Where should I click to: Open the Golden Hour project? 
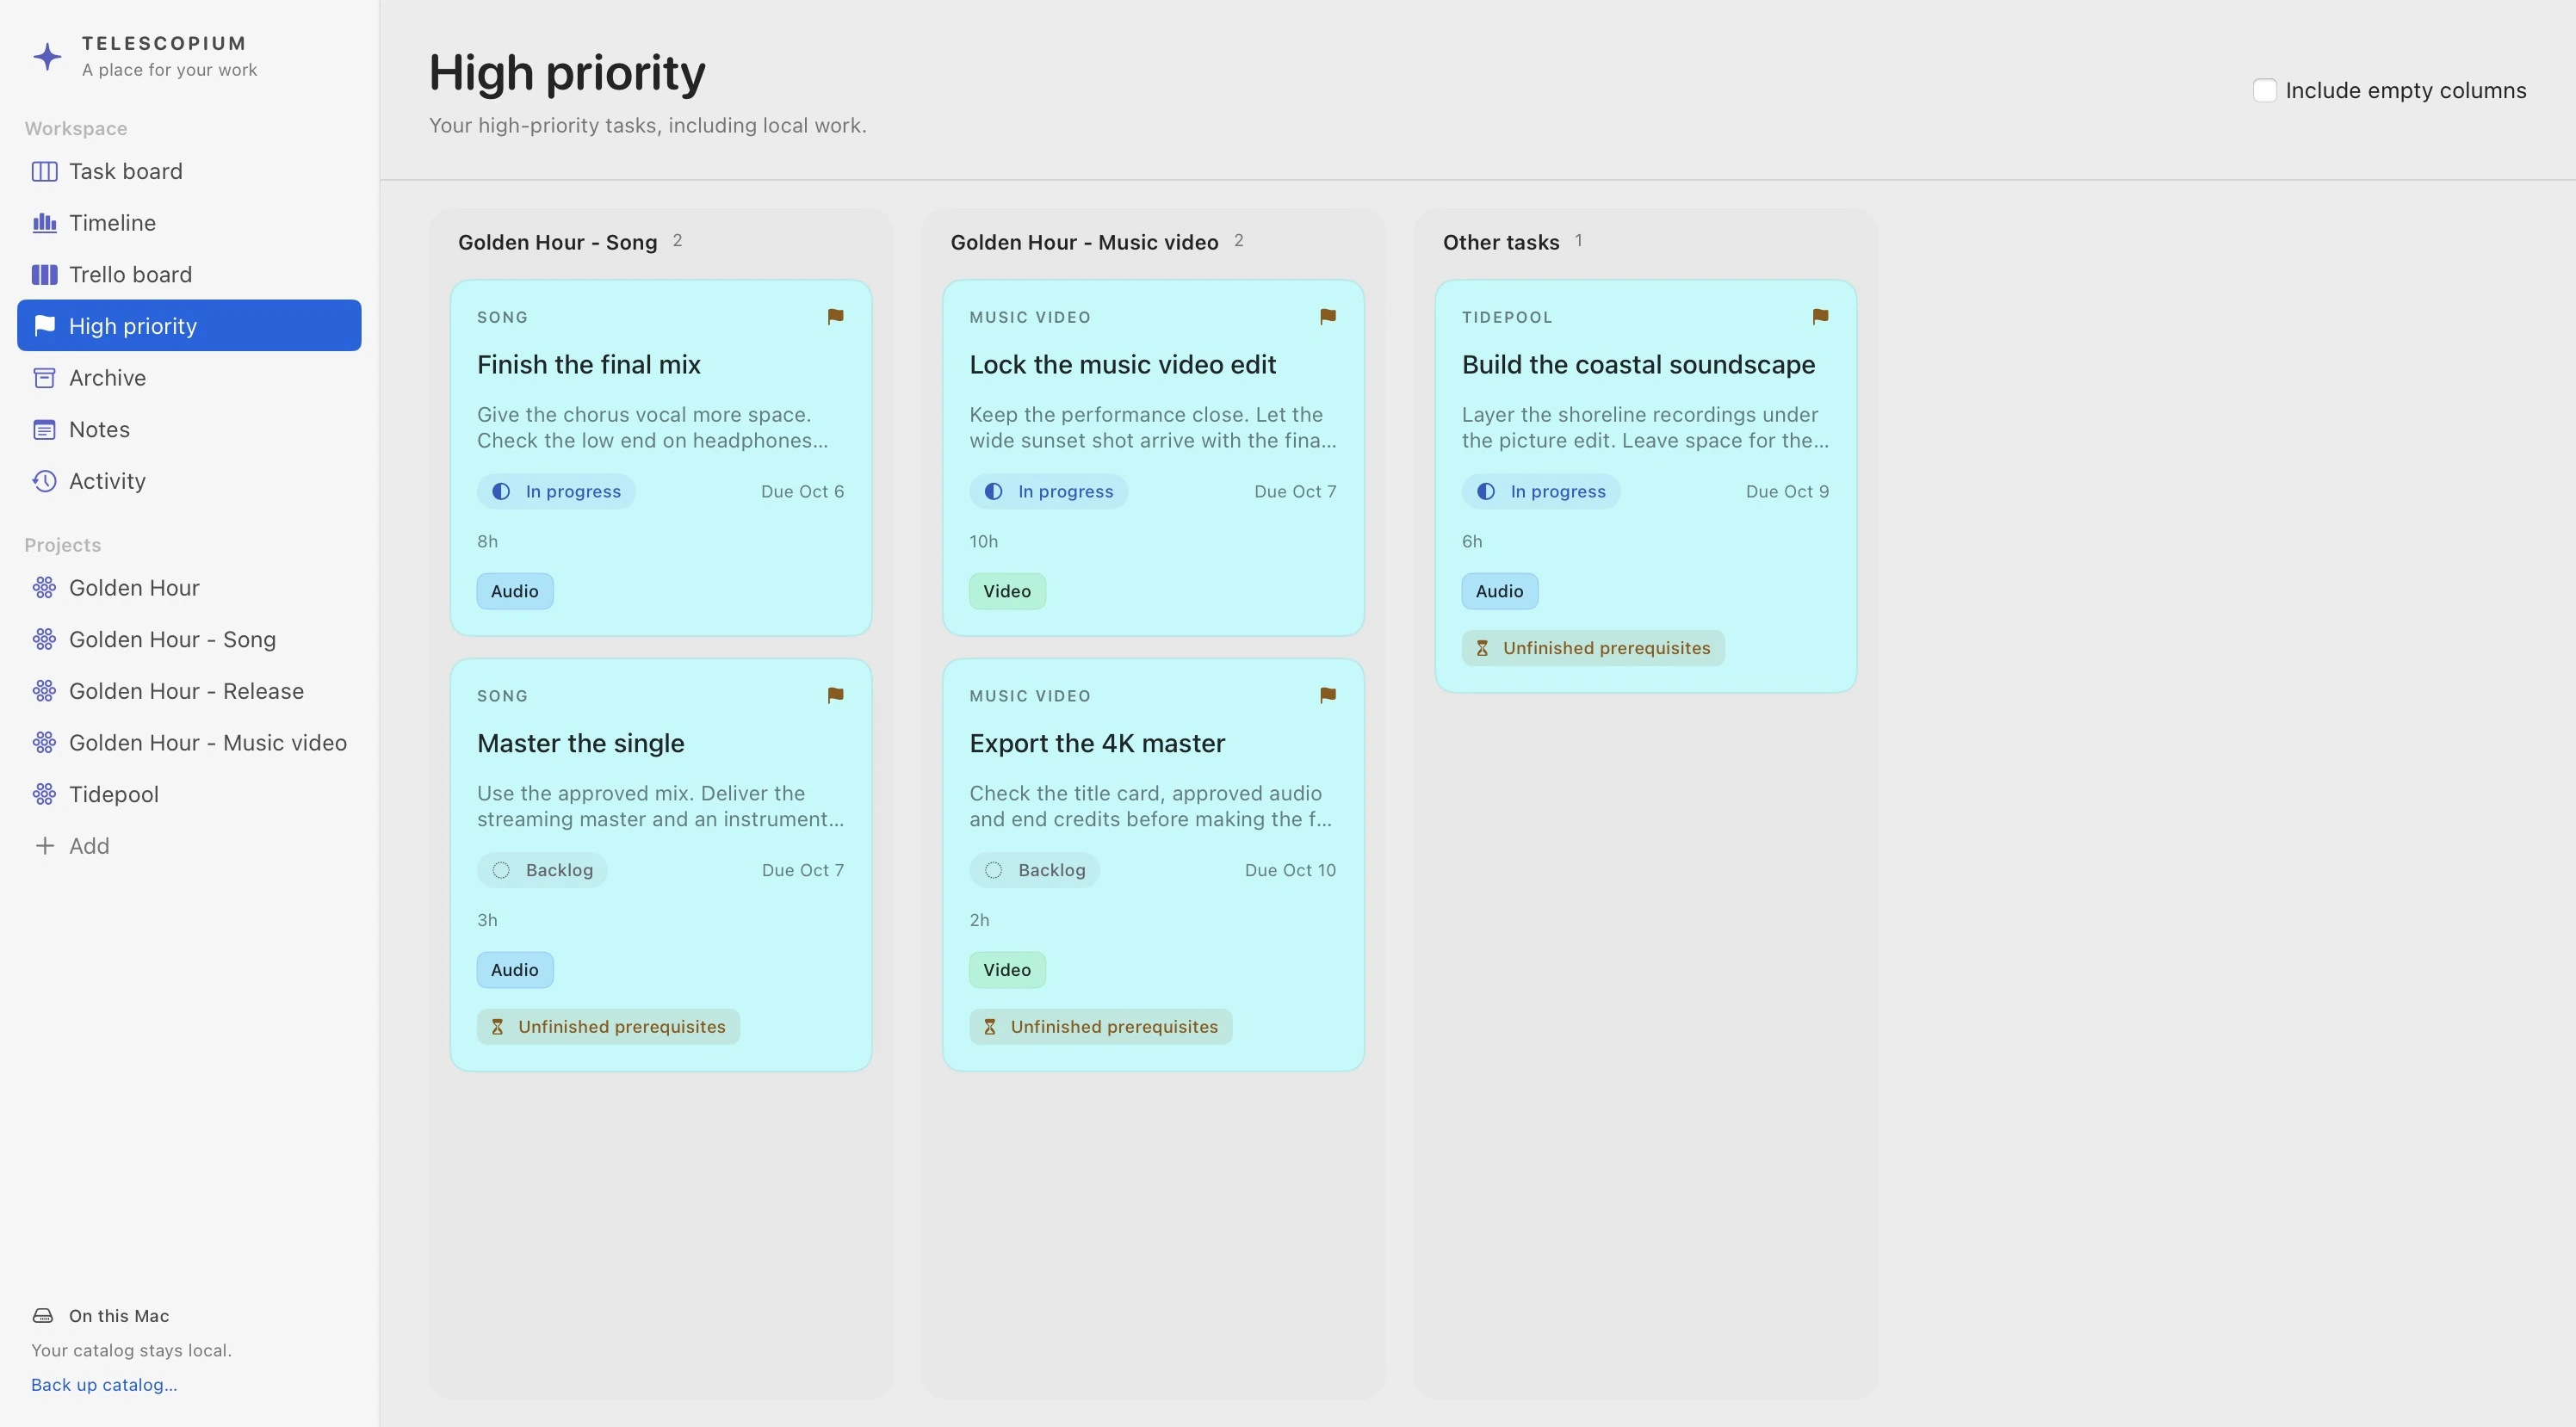click(x=189, y=588)
